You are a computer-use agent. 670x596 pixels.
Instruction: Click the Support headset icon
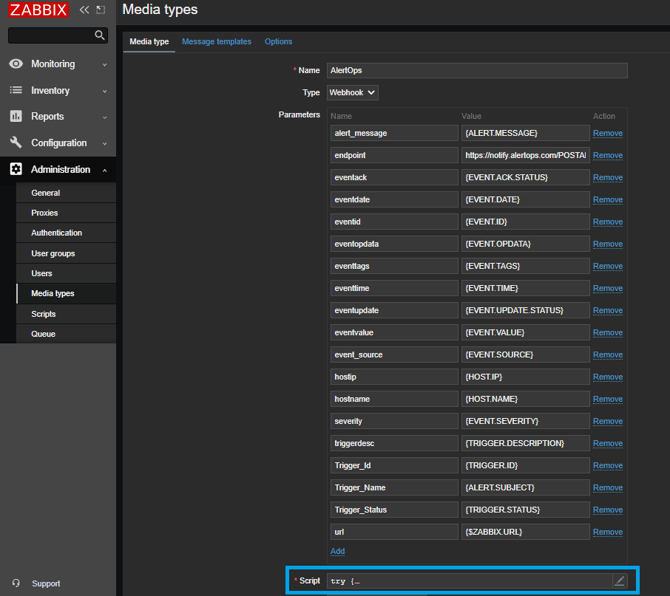point(16,583)
